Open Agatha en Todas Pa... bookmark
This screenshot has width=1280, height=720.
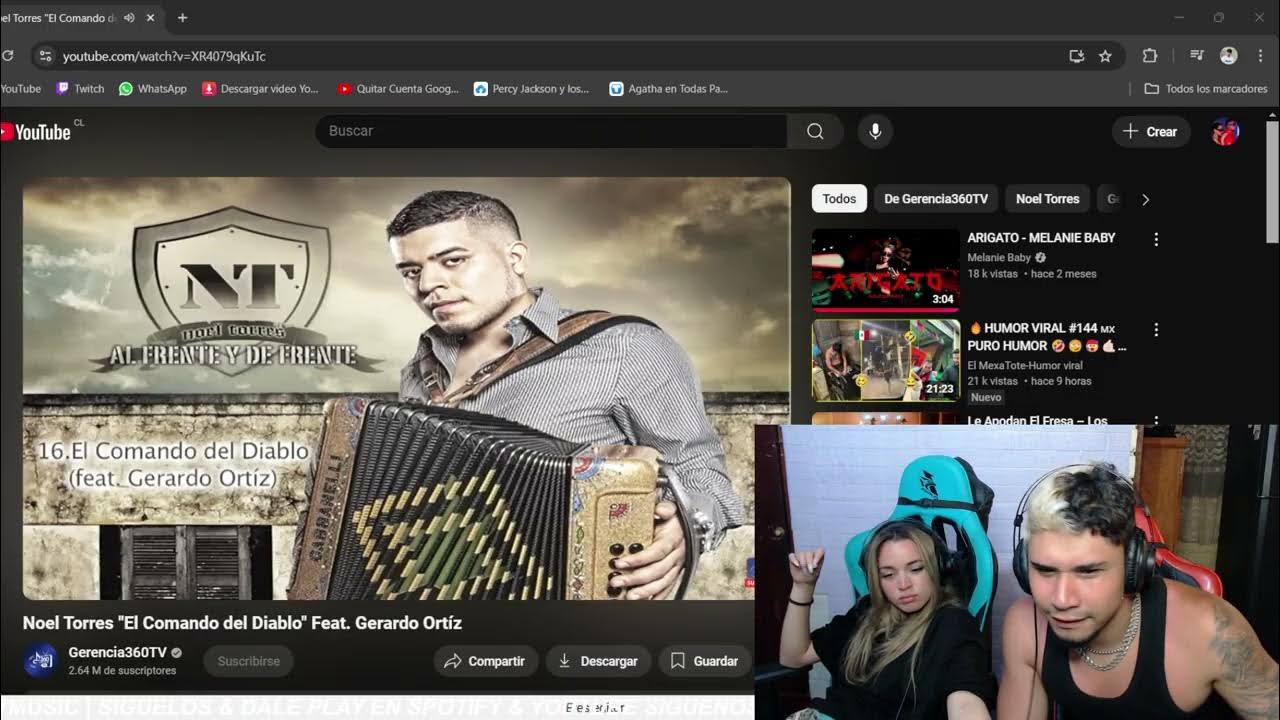click(x=668, y=89)
